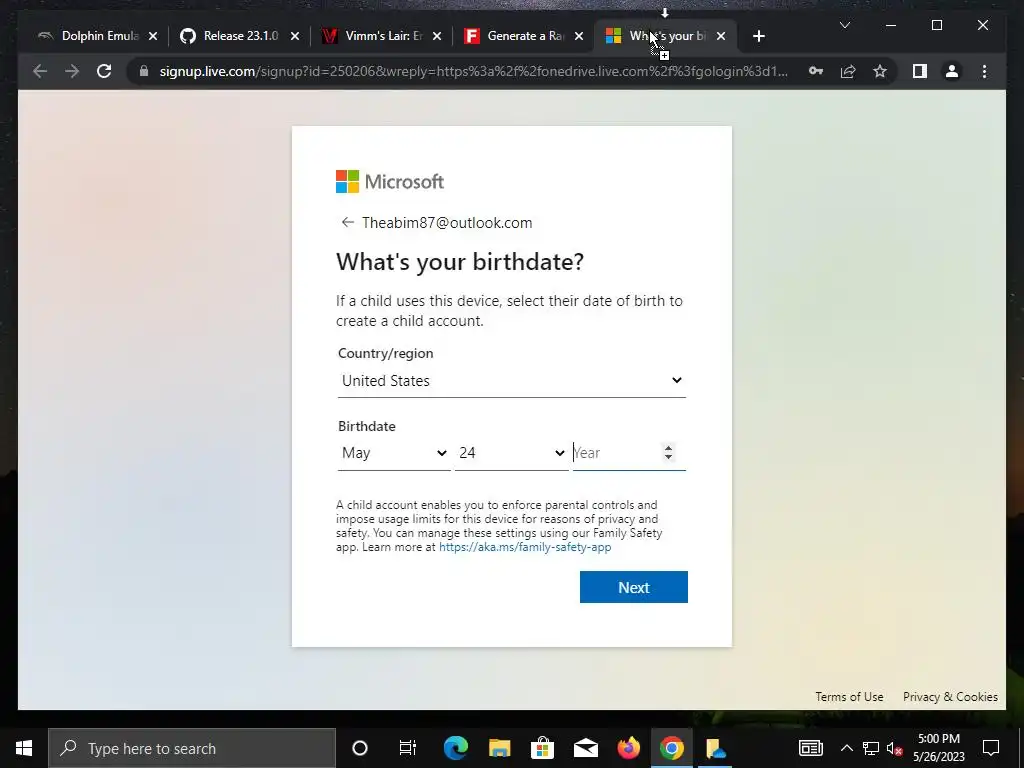
Task: Reload the signup page
Action: coord(104,71)
